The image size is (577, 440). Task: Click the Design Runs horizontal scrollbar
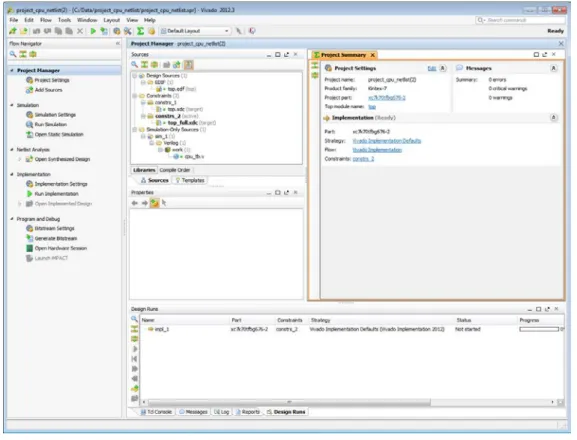coord(289,402)
